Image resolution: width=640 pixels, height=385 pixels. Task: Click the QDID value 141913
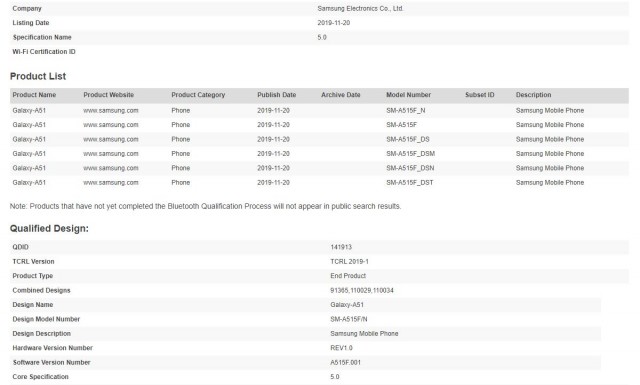pyautogui.click(x=341, y=247)
